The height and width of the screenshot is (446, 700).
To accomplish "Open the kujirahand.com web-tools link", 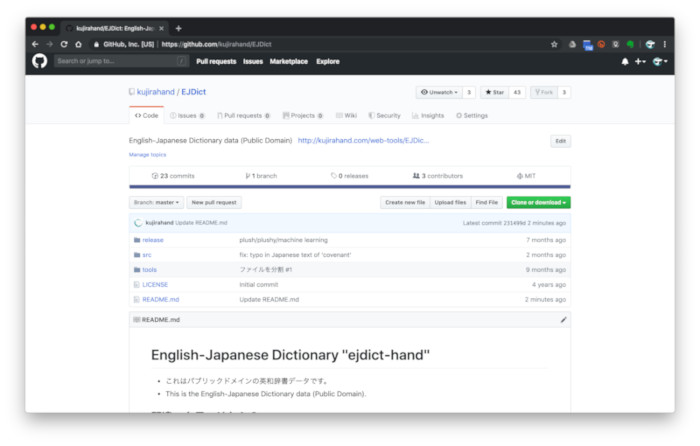I will click(x=363, y=140).
